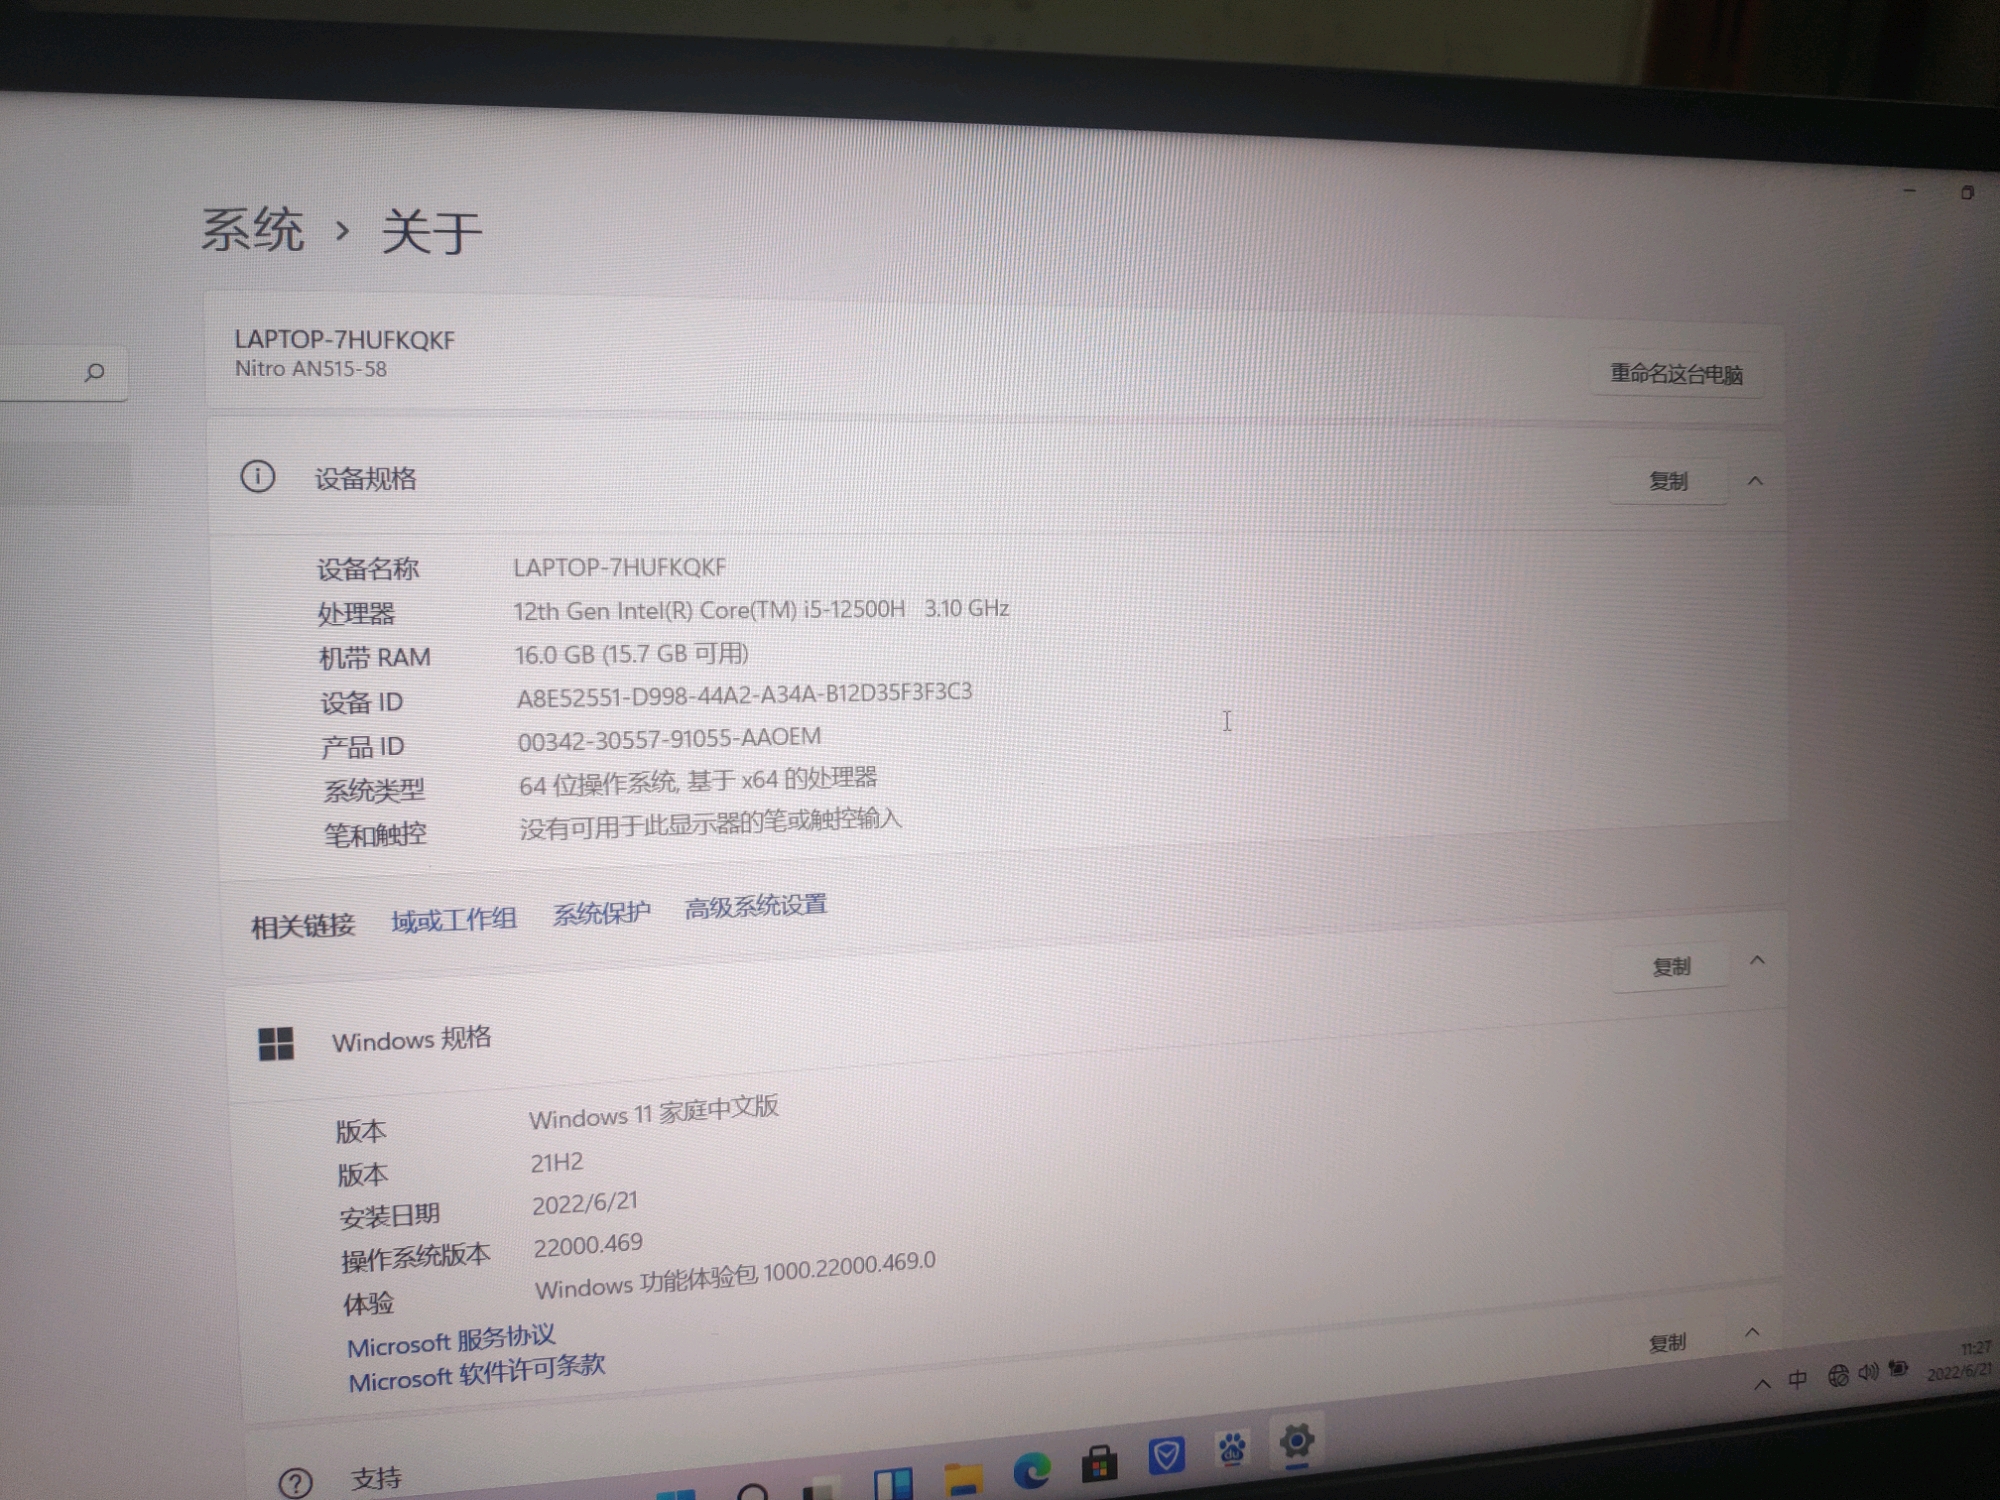Image resolution: width=2000 pixels, height=1500 pixels.
Task: Collapse the 支持 section chevron
Action: [x=1752, y=1332]
